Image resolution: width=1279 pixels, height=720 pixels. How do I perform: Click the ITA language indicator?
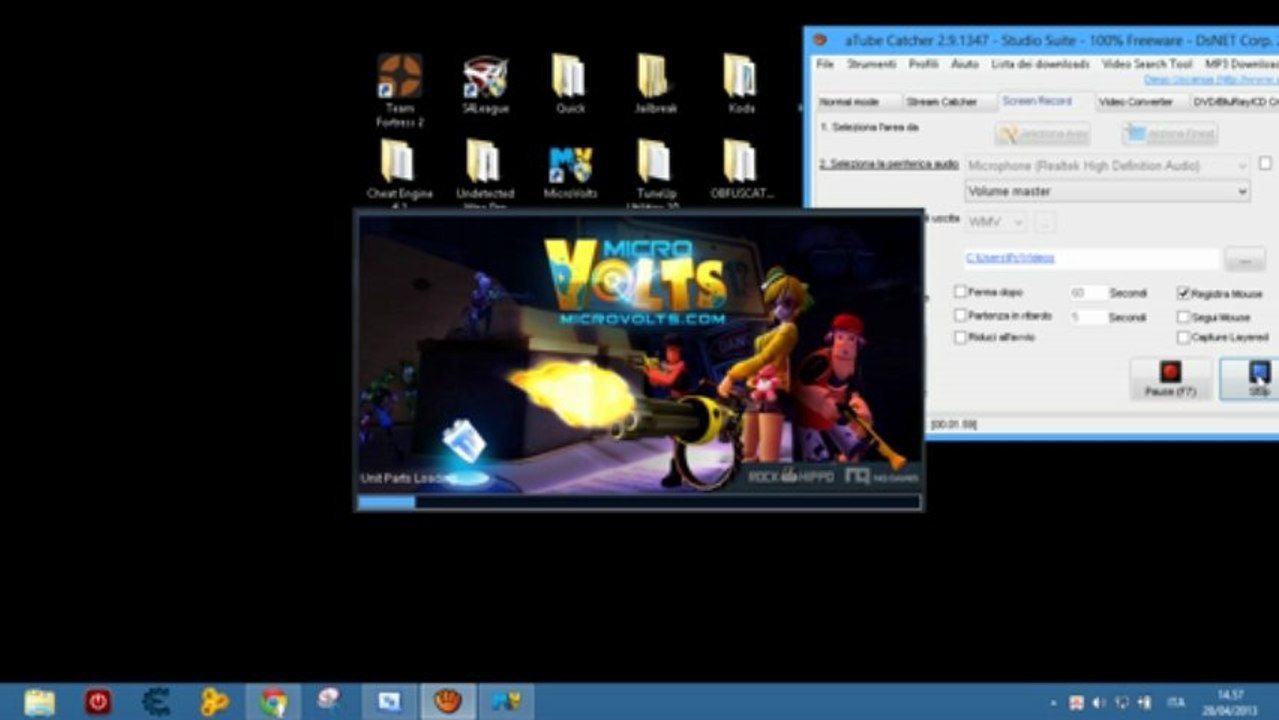click(x=1178, y=703)
